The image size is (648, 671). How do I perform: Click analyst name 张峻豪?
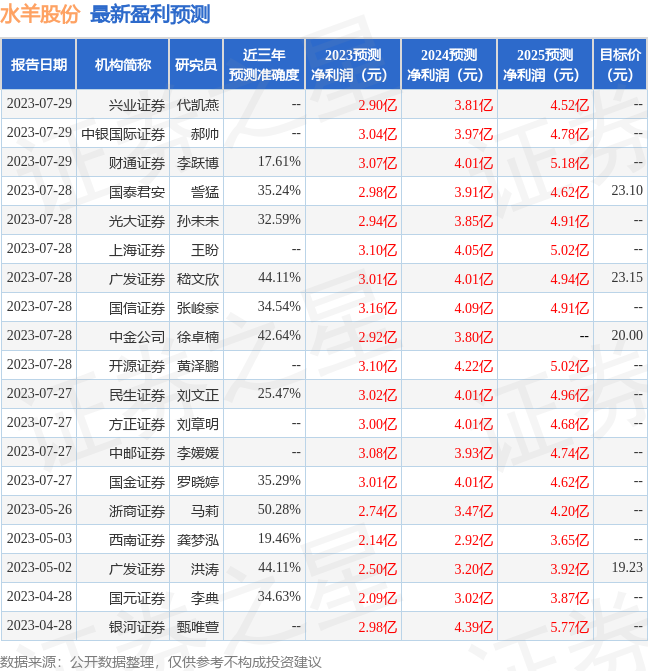[x=198, y=308]
